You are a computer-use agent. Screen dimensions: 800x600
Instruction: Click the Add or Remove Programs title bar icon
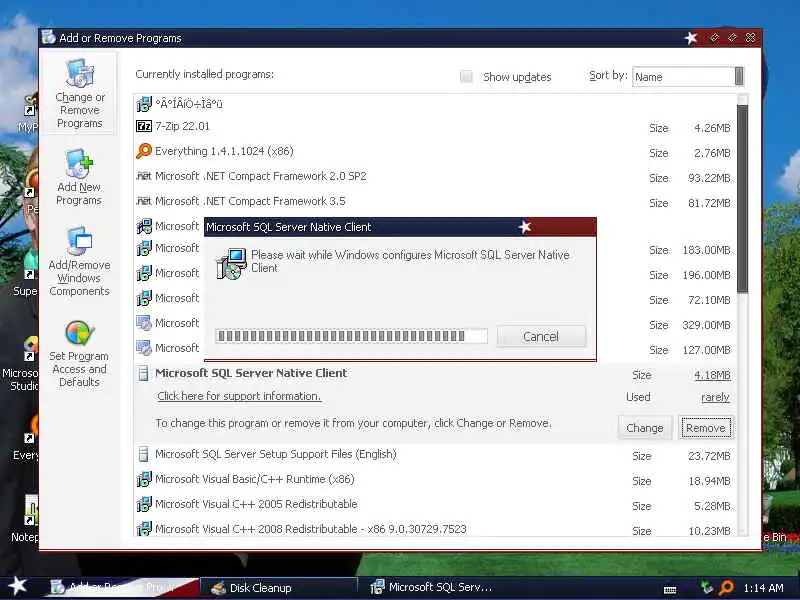(x=48, y=37)
